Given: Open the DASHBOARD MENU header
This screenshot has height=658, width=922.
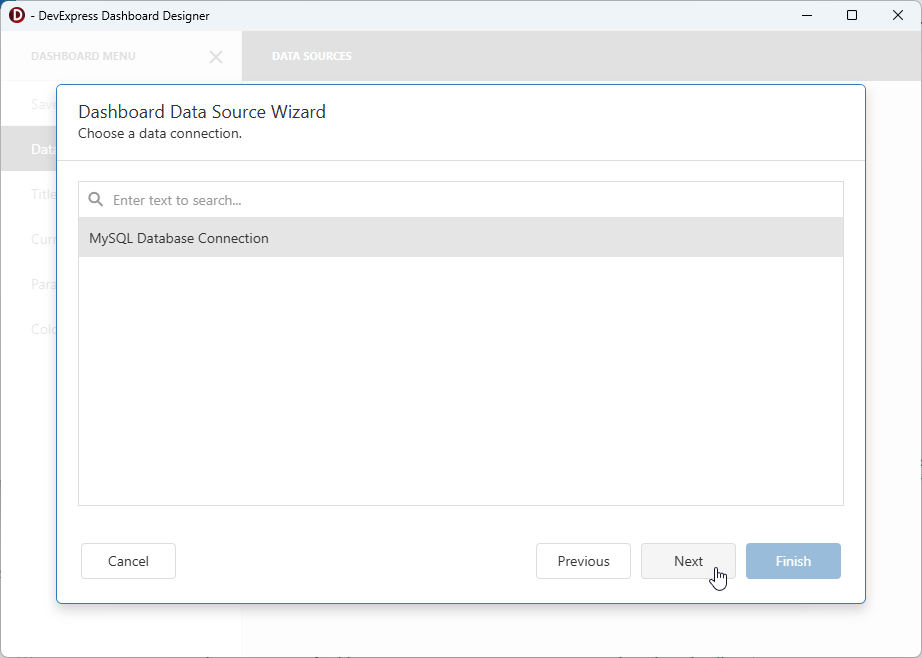Looking at the screenshot, I should [81, 56].
